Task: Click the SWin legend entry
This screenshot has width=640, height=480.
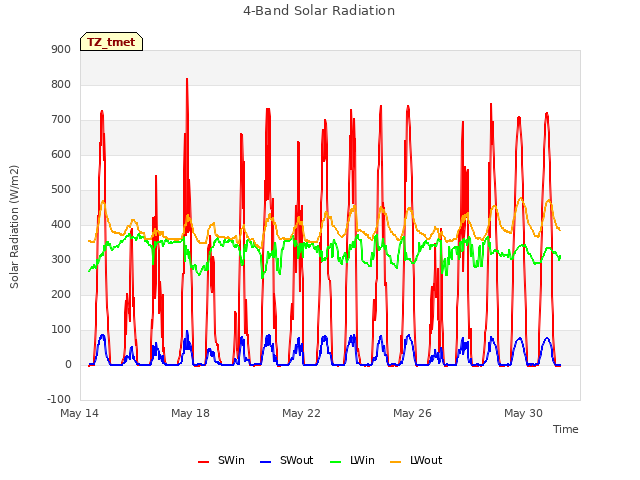Action: (x=221, y=460)
